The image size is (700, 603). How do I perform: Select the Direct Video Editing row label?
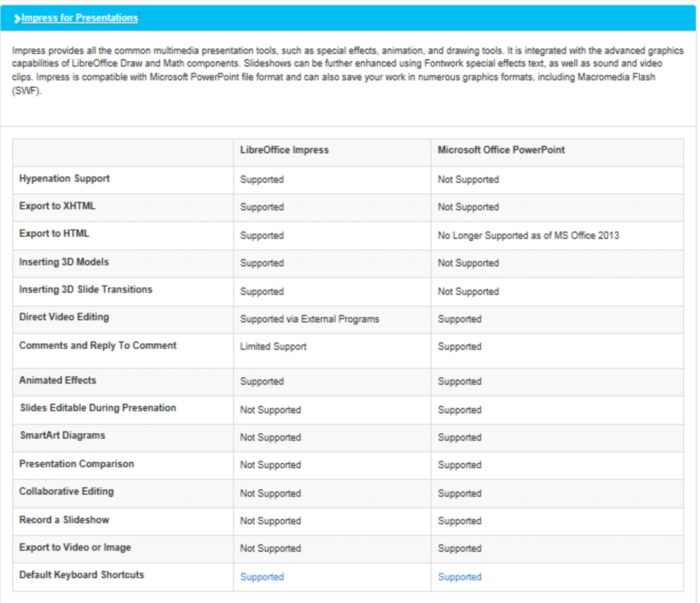coord(64,317)
